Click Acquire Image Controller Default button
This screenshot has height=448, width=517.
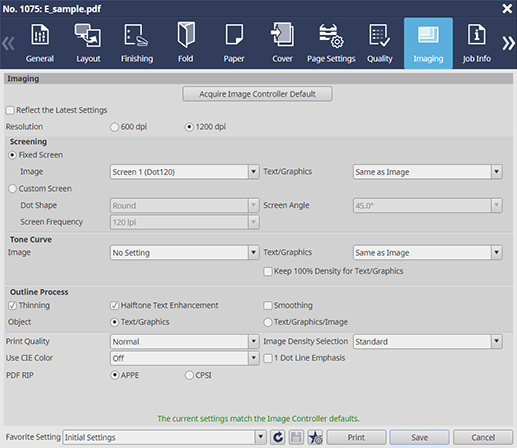(x=257, y=94)
